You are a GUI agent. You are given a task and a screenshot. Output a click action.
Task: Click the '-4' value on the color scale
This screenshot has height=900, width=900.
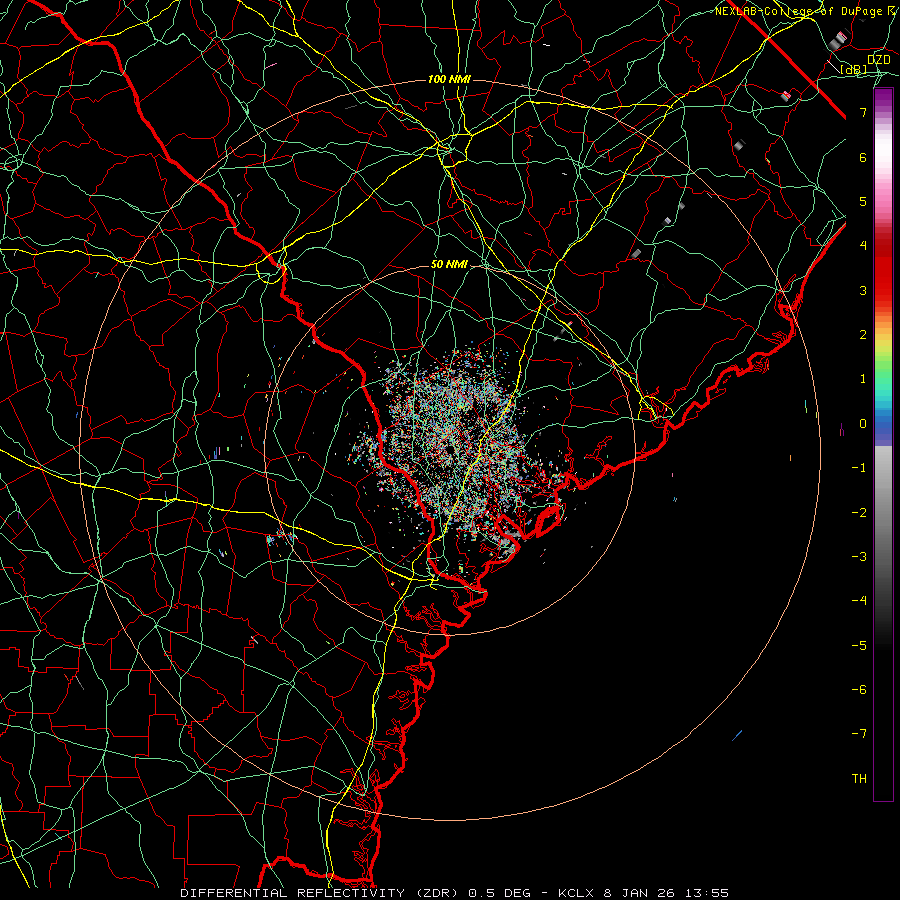859,601
